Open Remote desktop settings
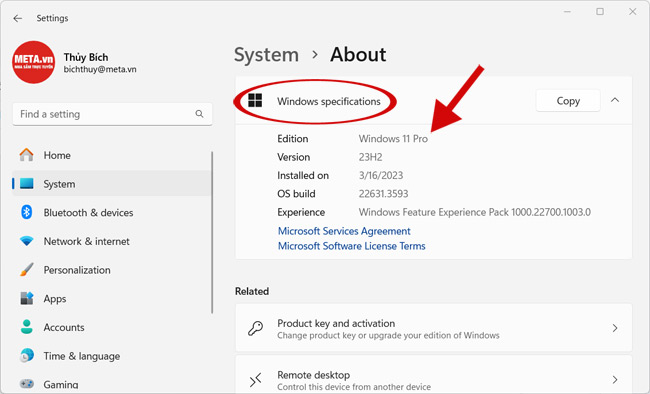Image resolution: width=650 pixels, height=394 pixels. (434, 375)
